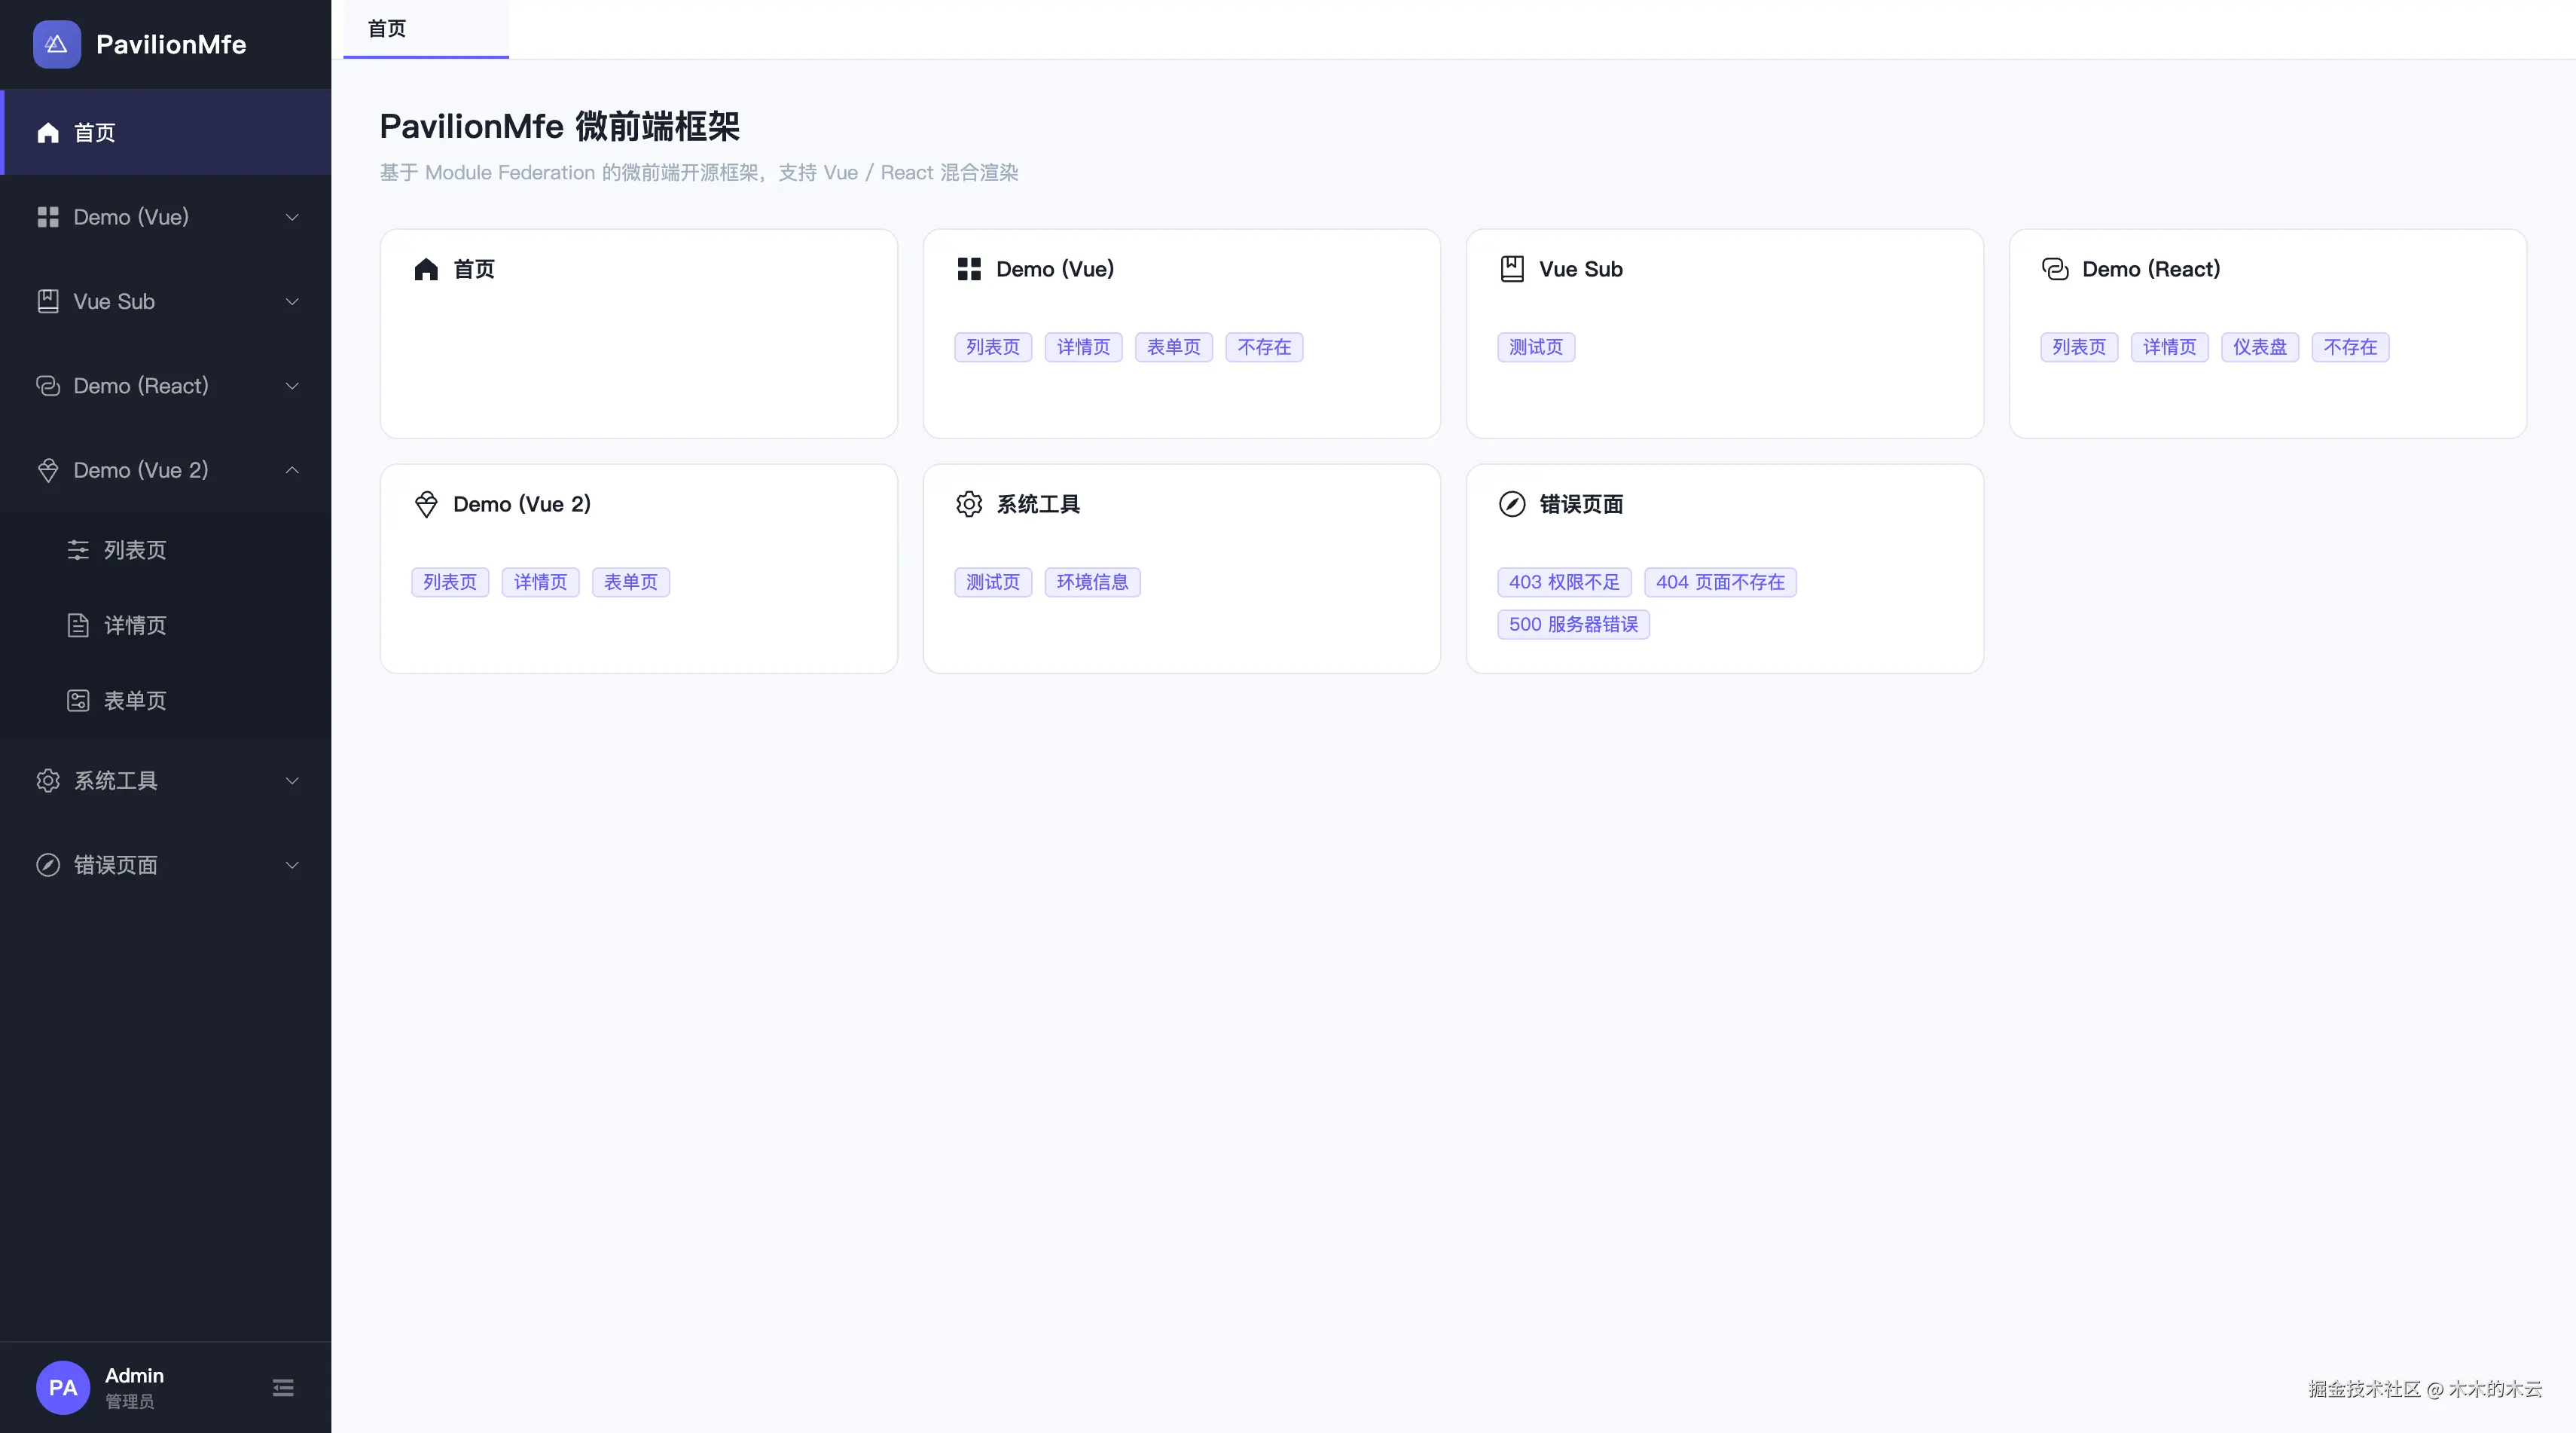Open the Demo (React) sidebar menu label
The image size is (2576, 1433).
point(141,386)
